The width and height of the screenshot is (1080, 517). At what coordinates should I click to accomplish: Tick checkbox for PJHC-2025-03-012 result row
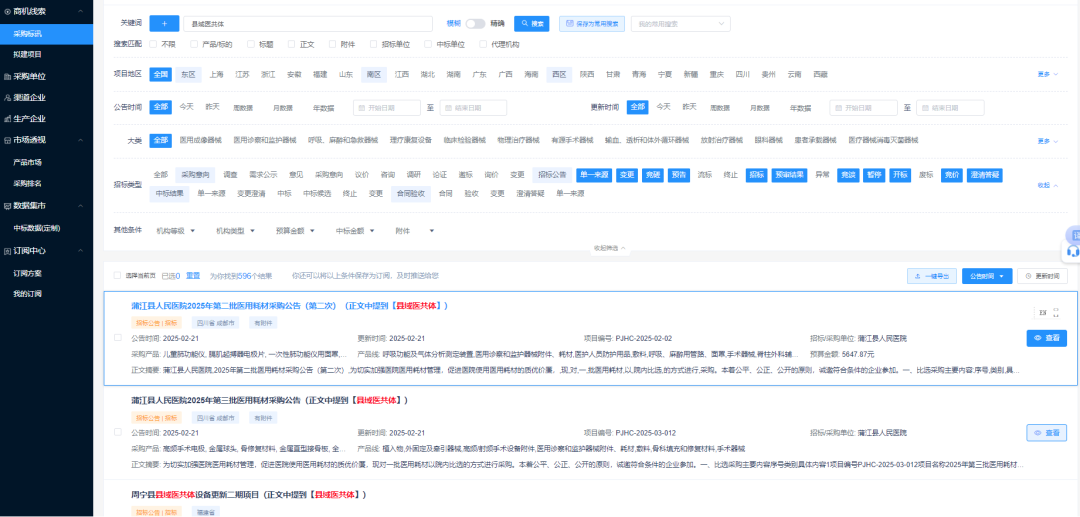click(117, 432)
